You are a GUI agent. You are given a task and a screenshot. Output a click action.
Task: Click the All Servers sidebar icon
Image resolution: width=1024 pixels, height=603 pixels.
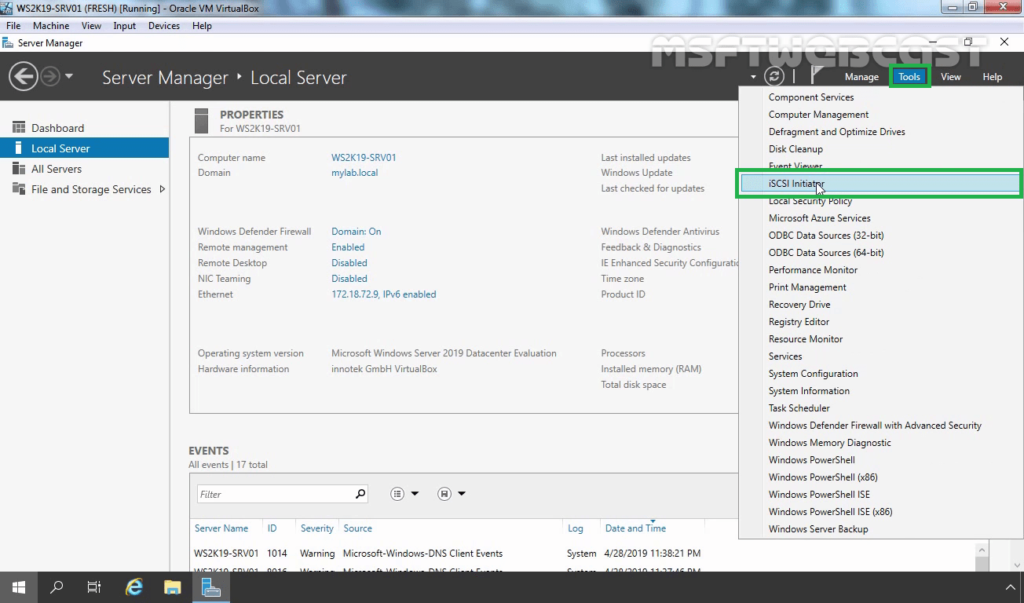point(19,168)
